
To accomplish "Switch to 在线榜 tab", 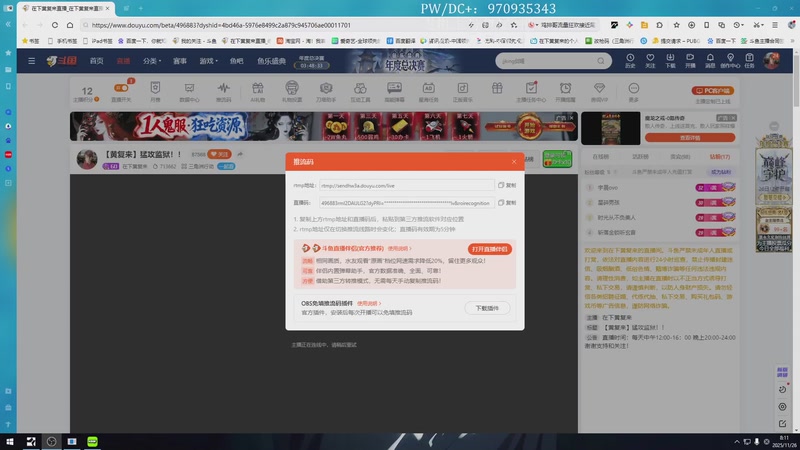I will (601, 157).
